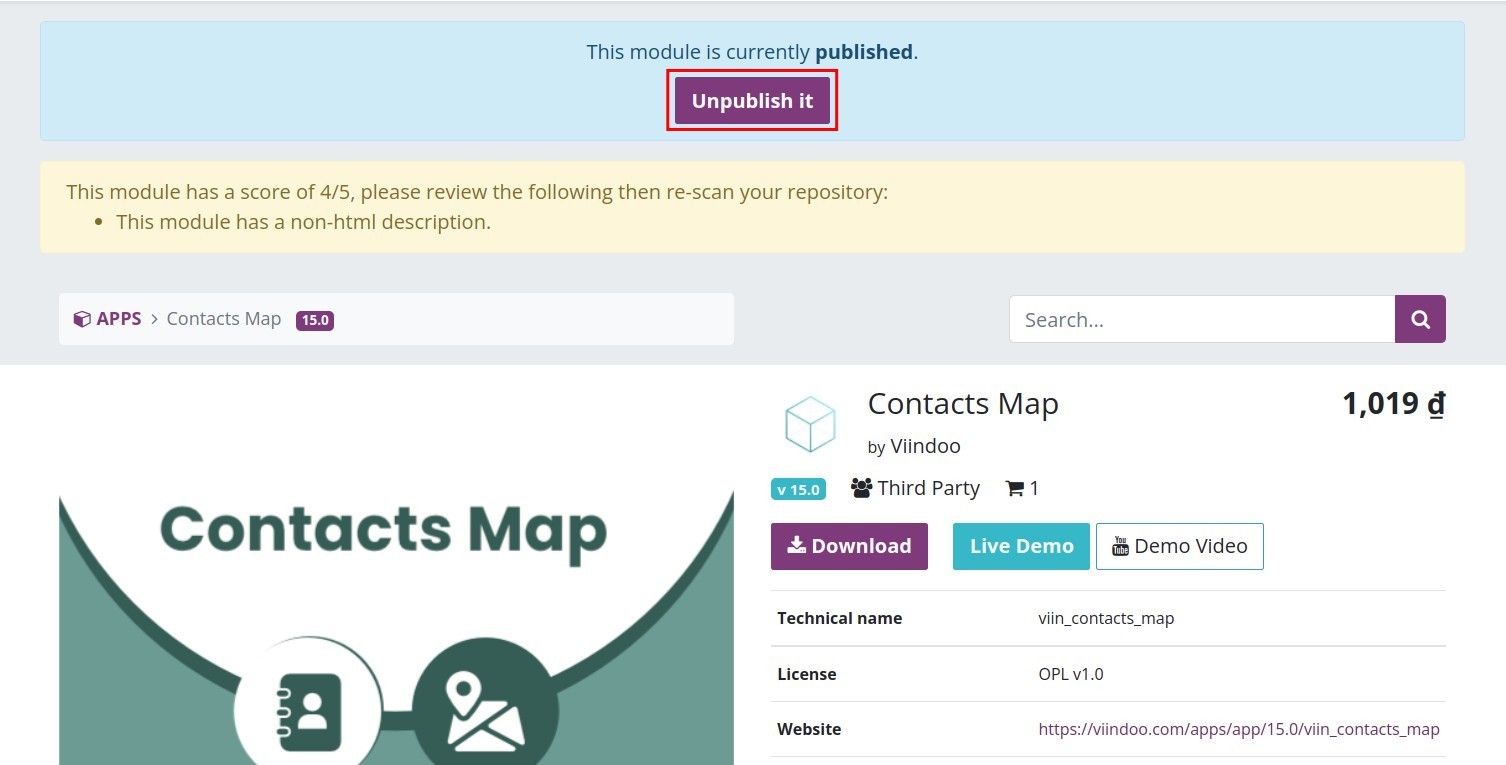1506x765 pixels.
Task: Click the magnifier search icon button
Action: [x=1420, y=319]
